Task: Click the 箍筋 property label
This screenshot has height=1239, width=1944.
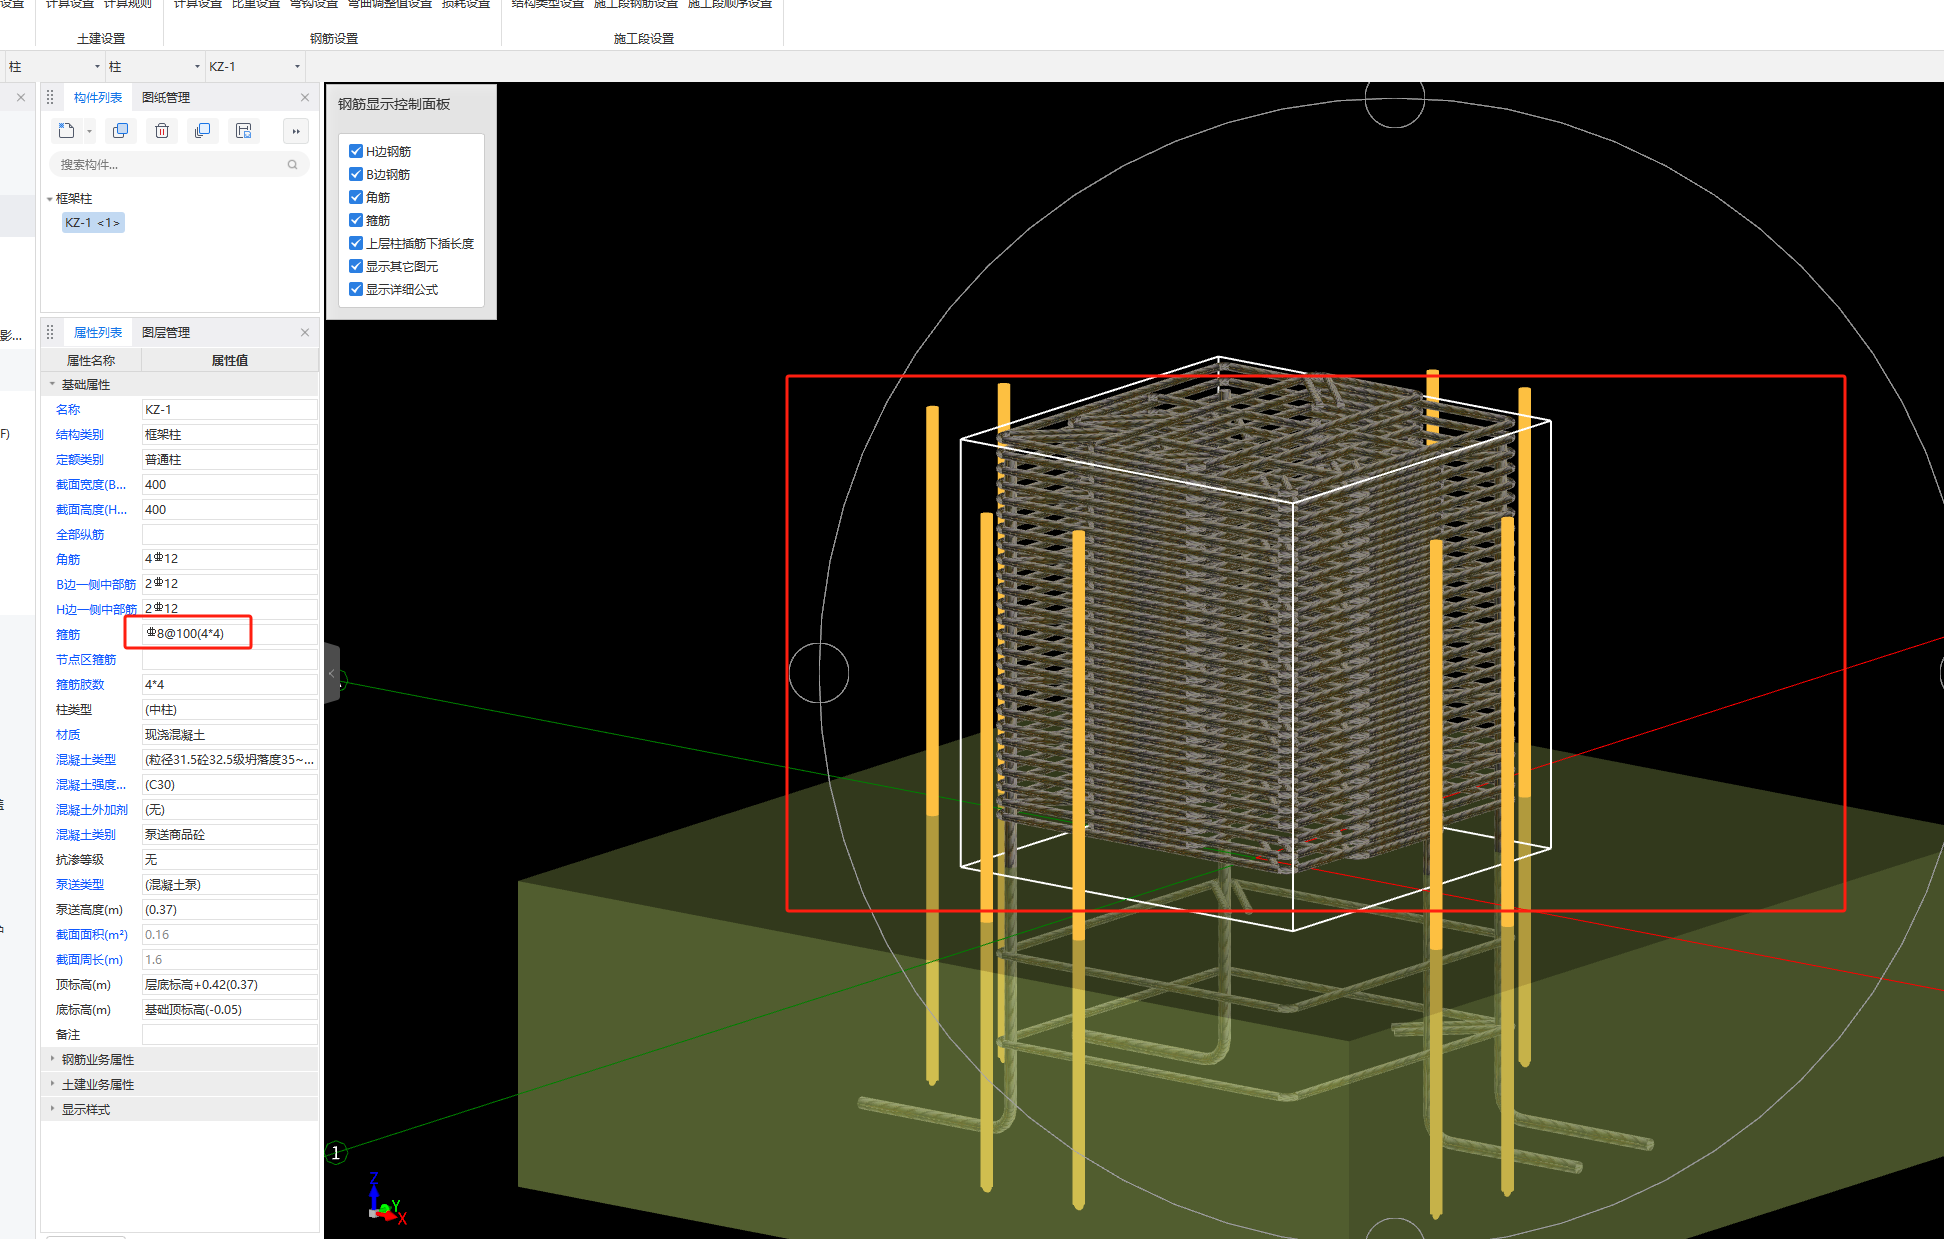Action: pyautogui.click(x=68, y=635)
